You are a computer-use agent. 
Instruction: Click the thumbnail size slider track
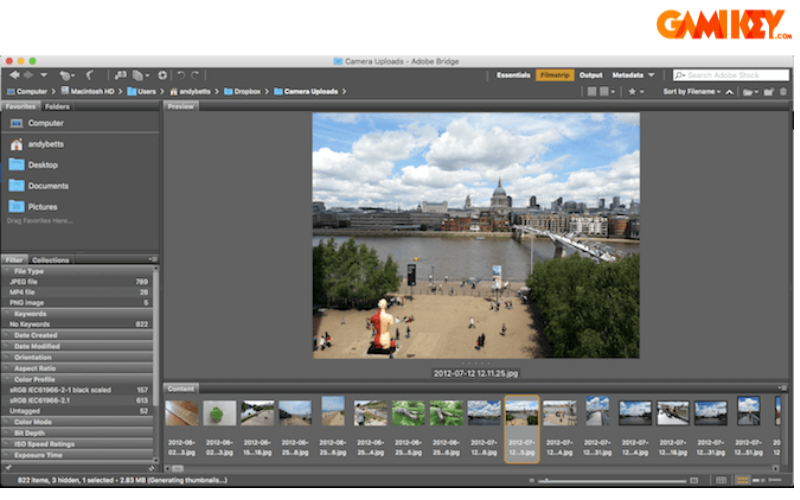tap(612, 481)
